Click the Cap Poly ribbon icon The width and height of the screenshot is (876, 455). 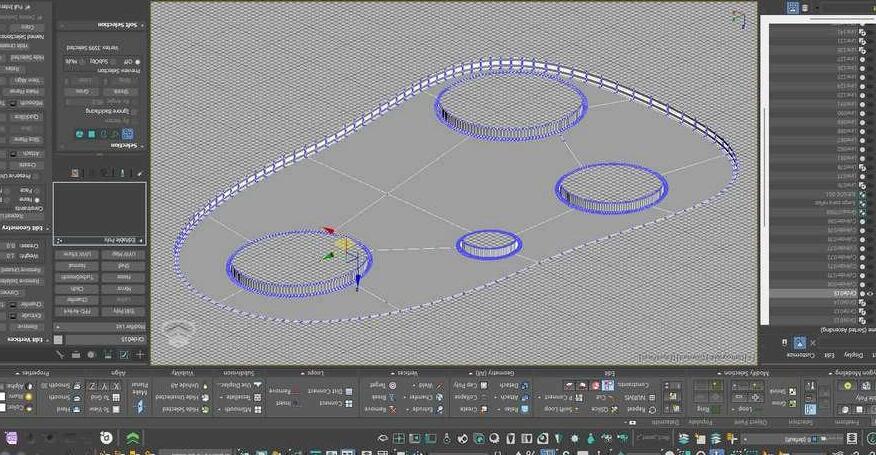[x=484, y=386]
